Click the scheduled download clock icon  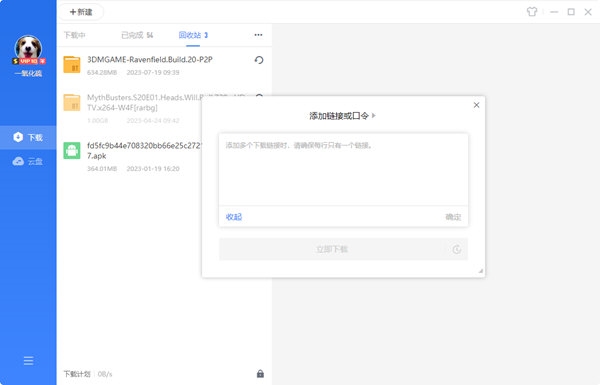pos(457,249)
